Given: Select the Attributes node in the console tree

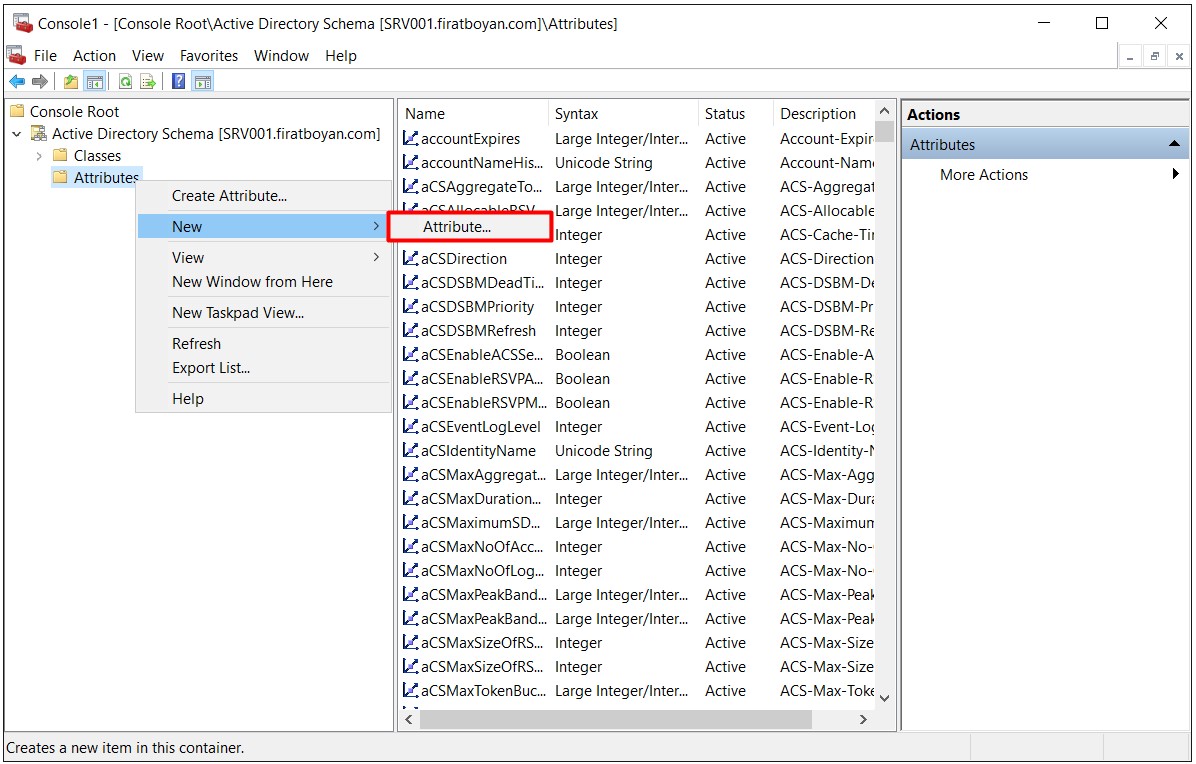Looking at the screenshot, I should 106,178.
